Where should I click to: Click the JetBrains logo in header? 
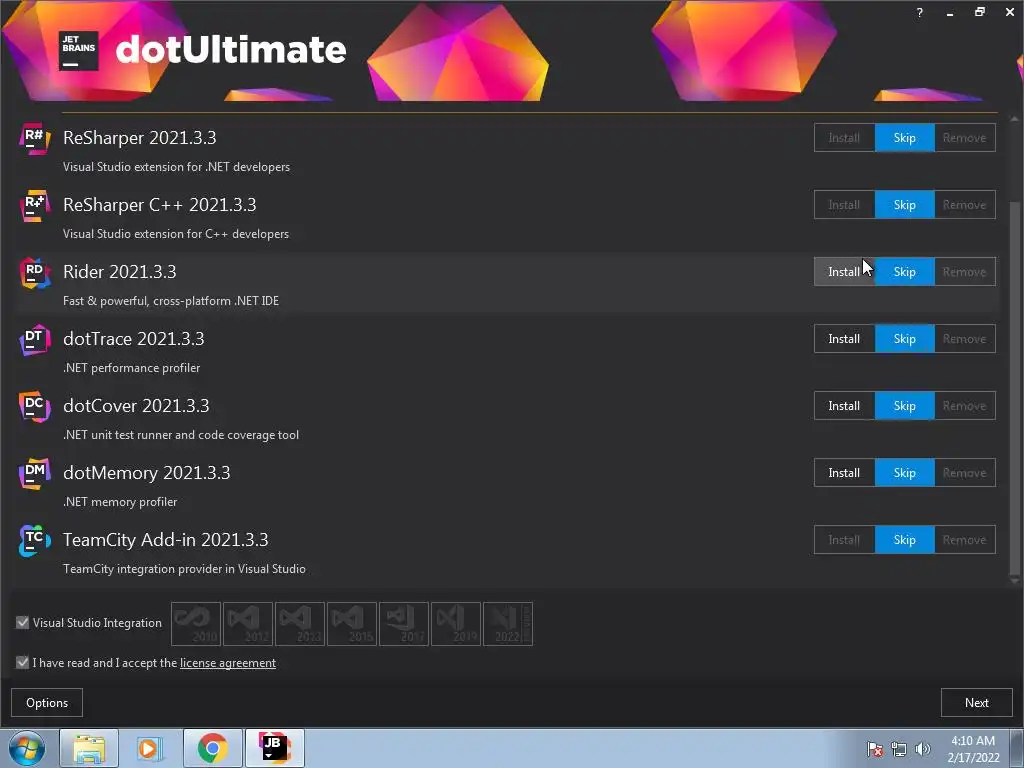pyautogui.click(x=78, y=50)
